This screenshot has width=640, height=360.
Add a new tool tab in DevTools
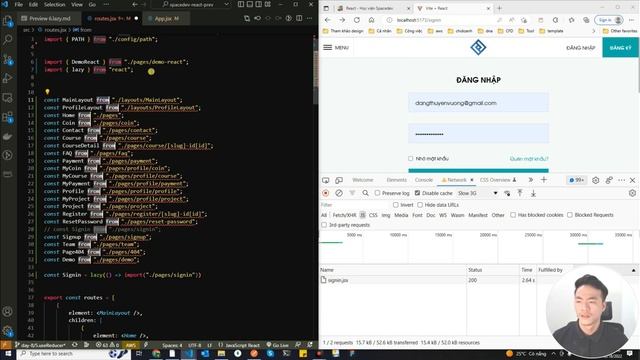[544, 180]
